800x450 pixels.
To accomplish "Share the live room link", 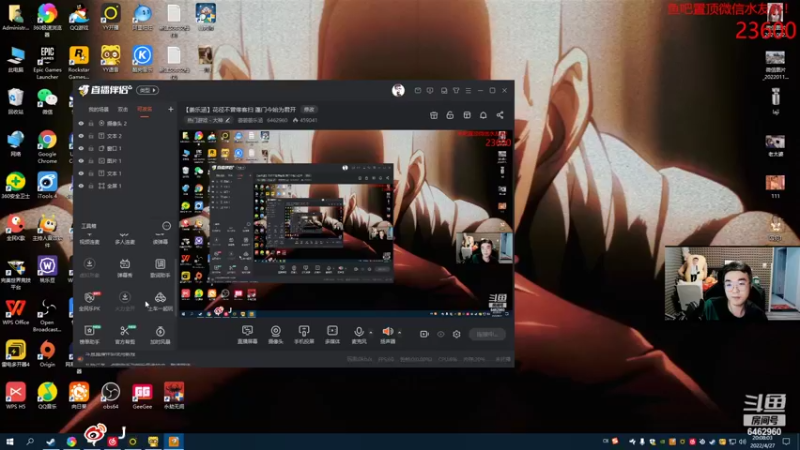I will [500, 115].
